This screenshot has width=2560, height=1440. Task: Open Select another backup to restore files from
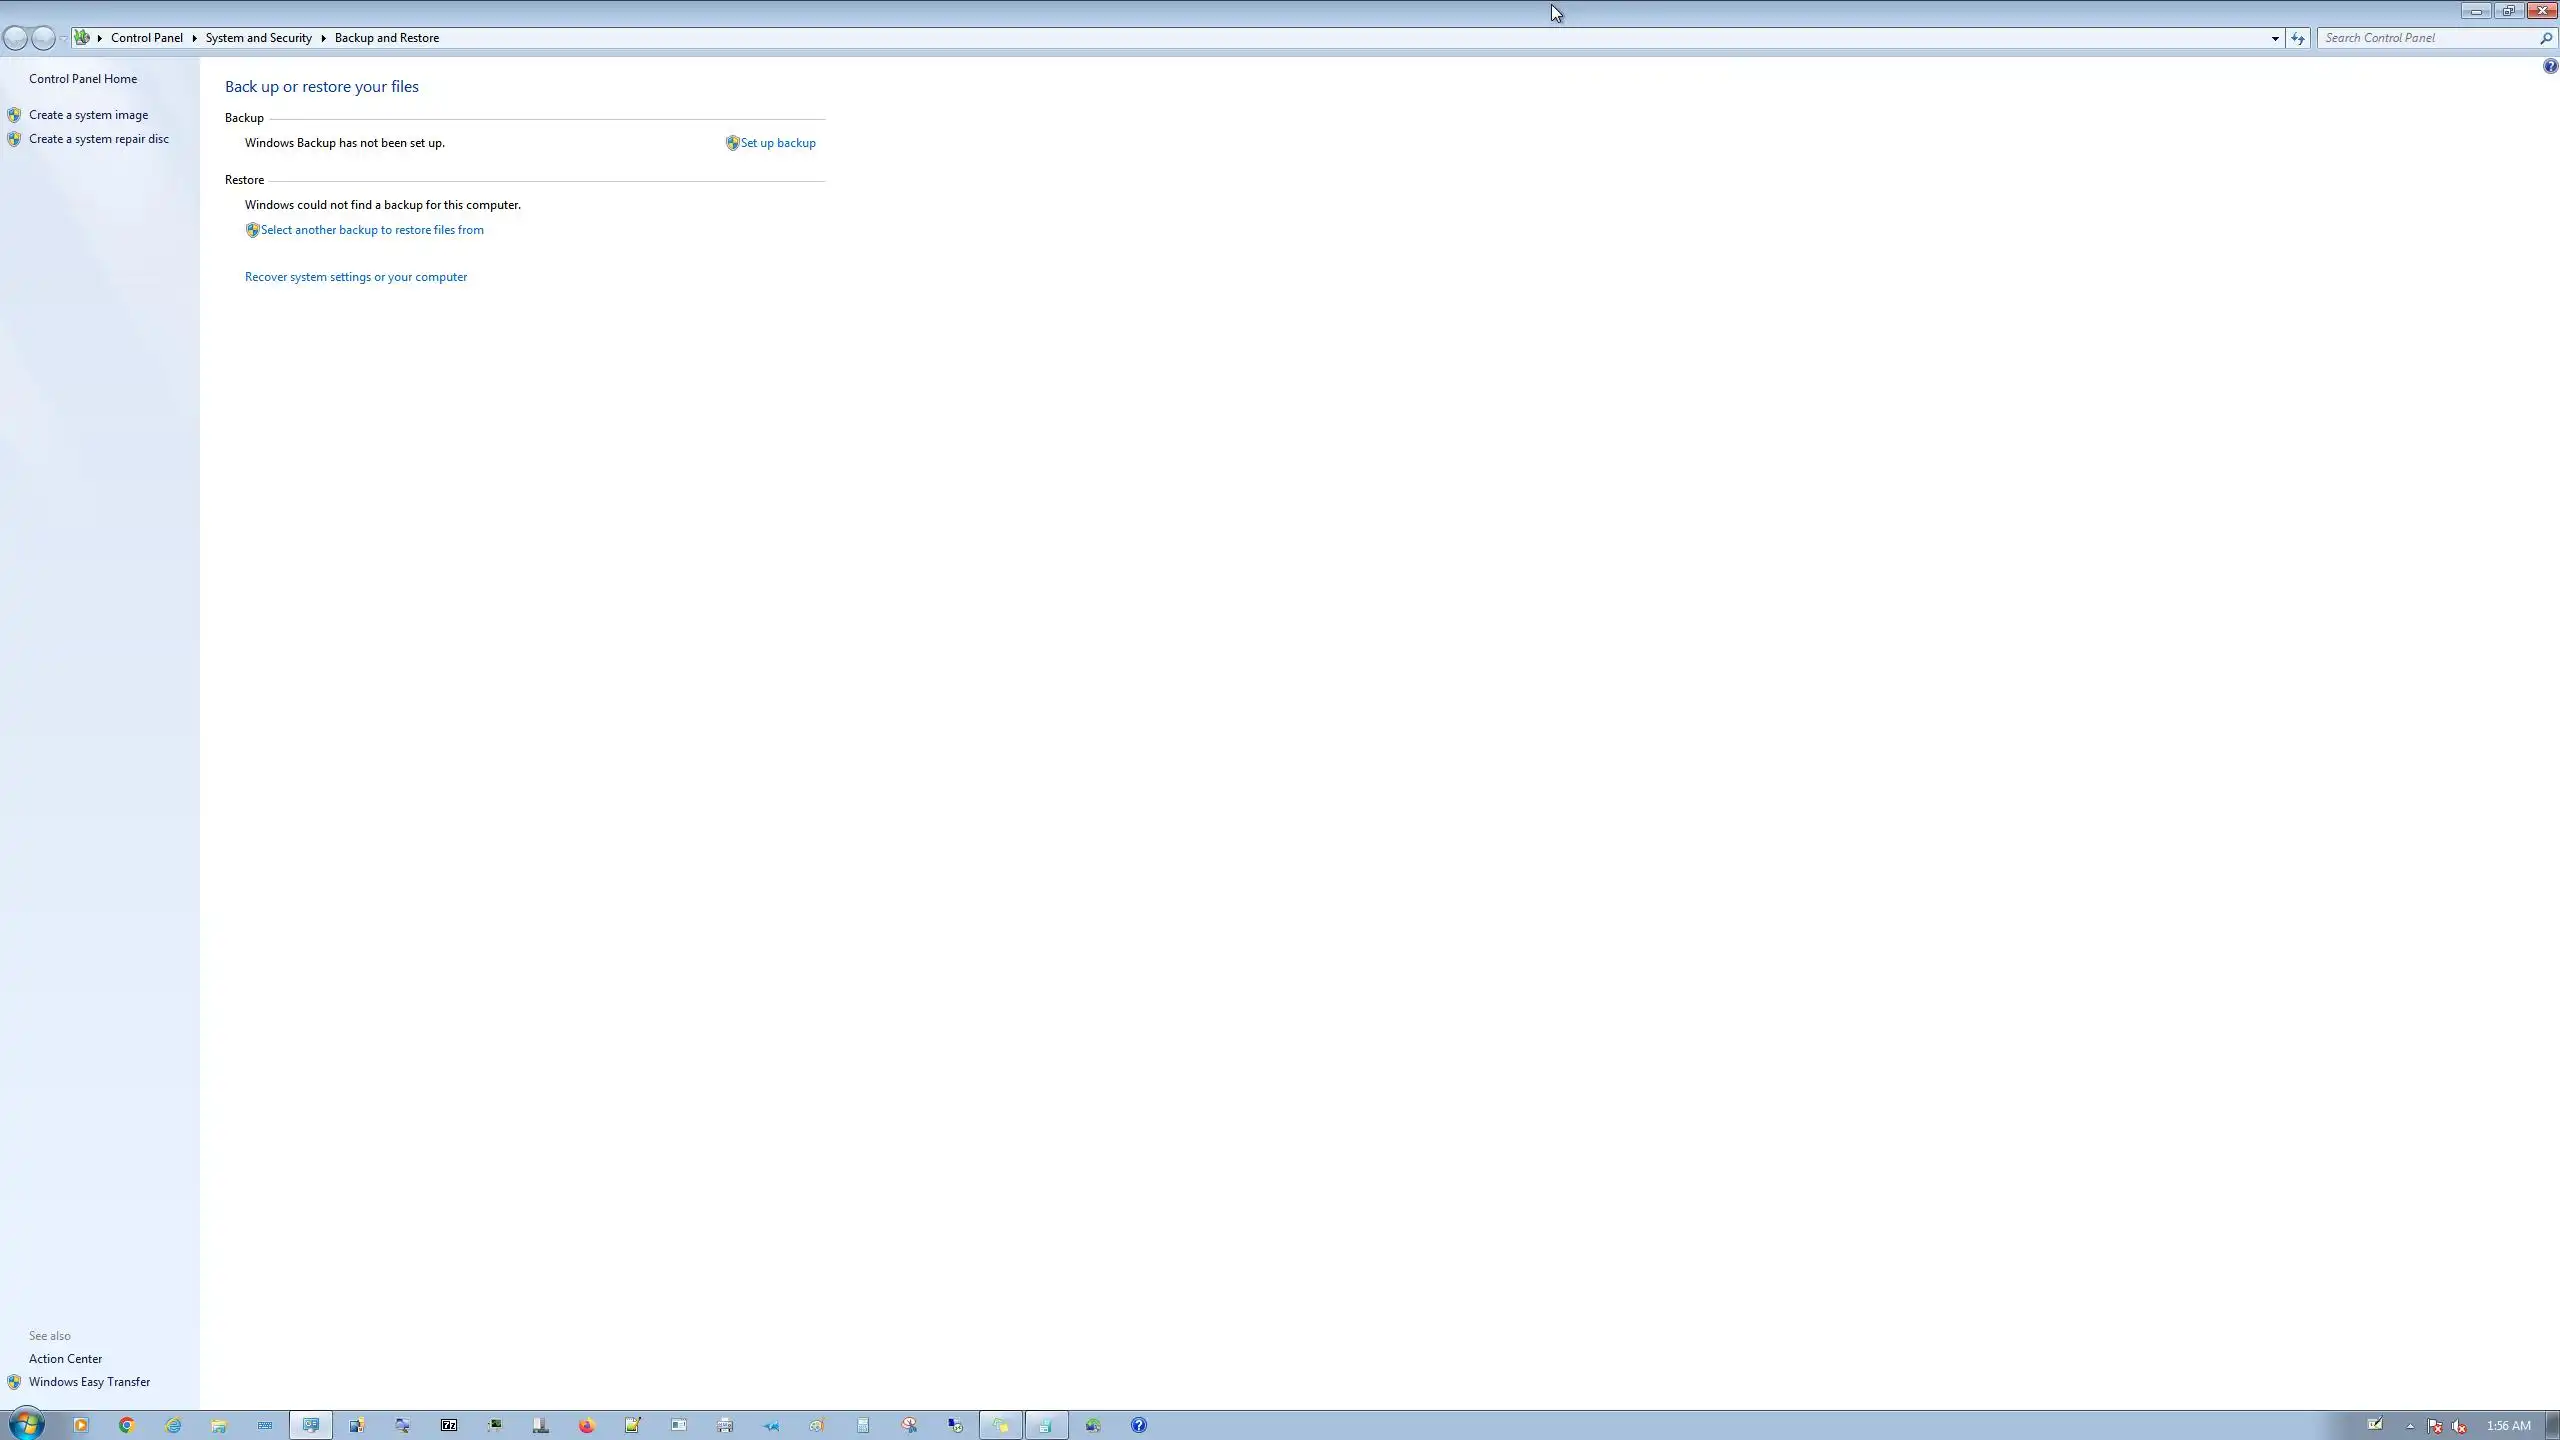click(x=371, y=230)
